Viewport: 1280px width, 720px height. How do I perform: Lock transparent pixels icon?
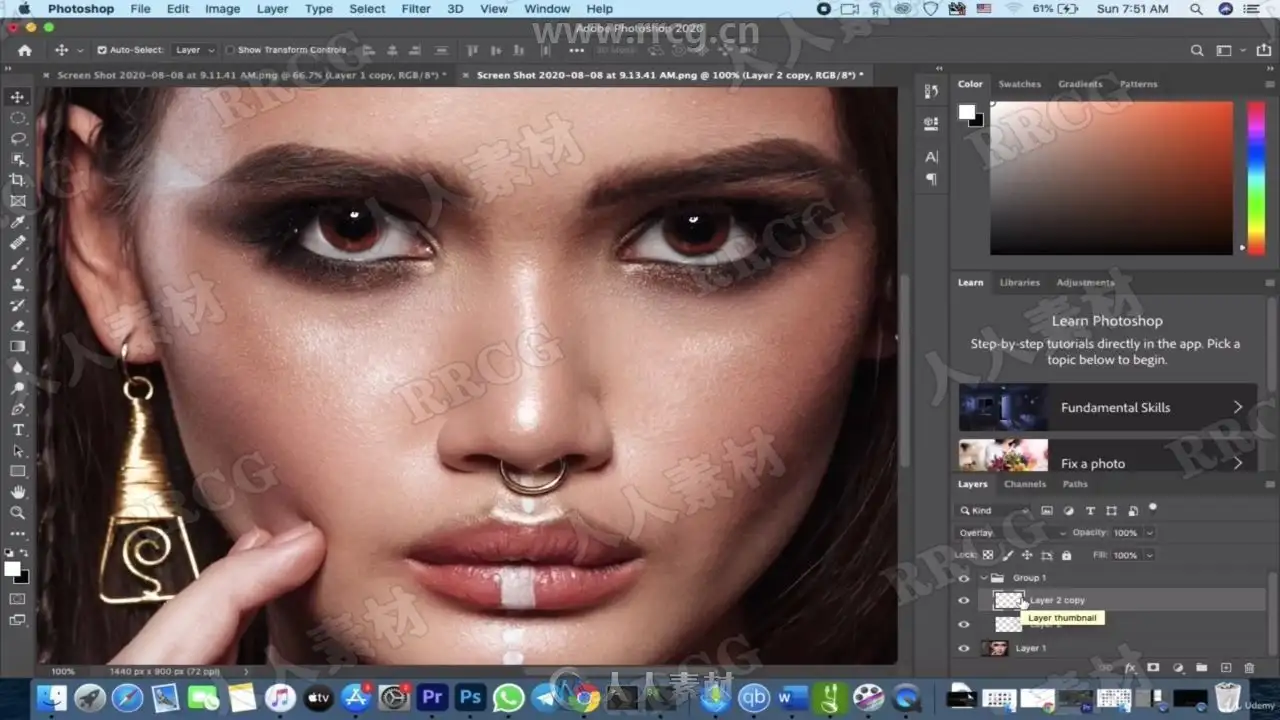click(x=988, y=555)
